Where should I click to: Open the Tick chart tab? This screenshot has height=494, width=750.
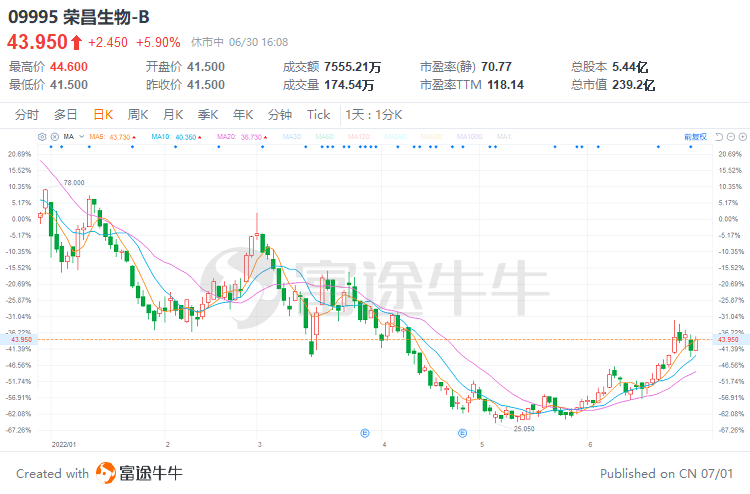(x=319, y=115)
